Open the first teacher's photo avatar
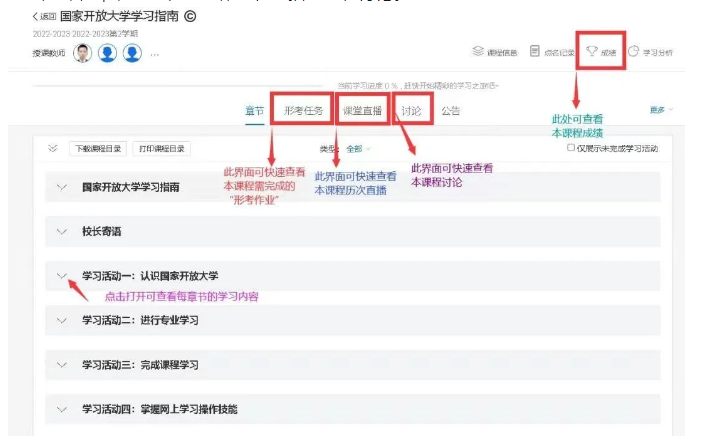The height and width of the screenshot is (436, 719). pos(83,53)
